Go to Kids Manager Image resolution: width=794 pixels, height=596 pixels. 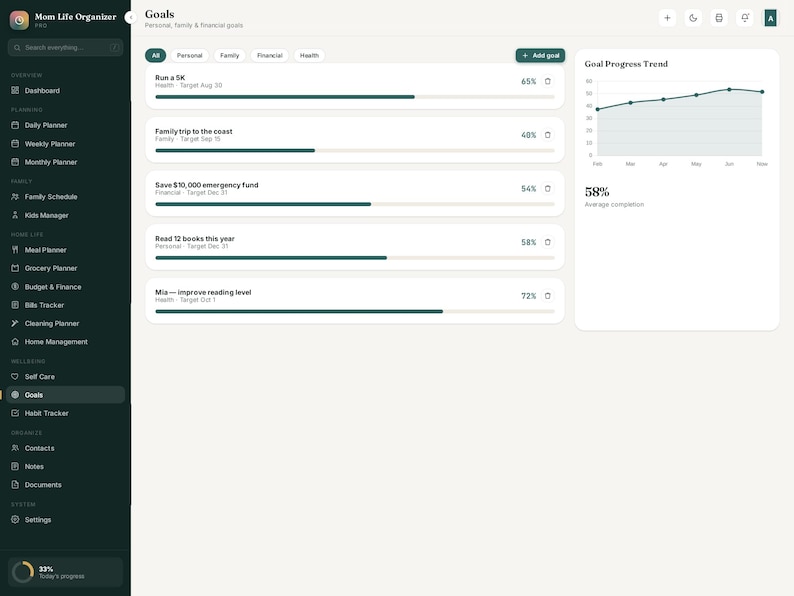tap(65, 215)
